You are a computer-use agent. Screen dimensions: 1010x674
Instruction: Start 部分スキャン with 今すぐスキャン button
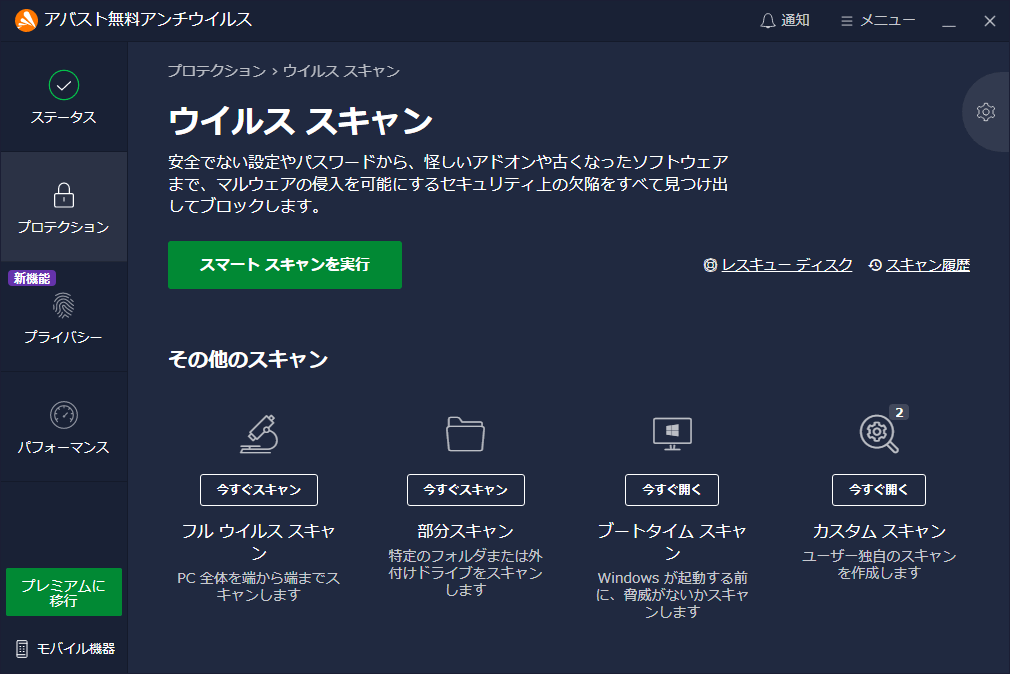click(x=466, y=490)
